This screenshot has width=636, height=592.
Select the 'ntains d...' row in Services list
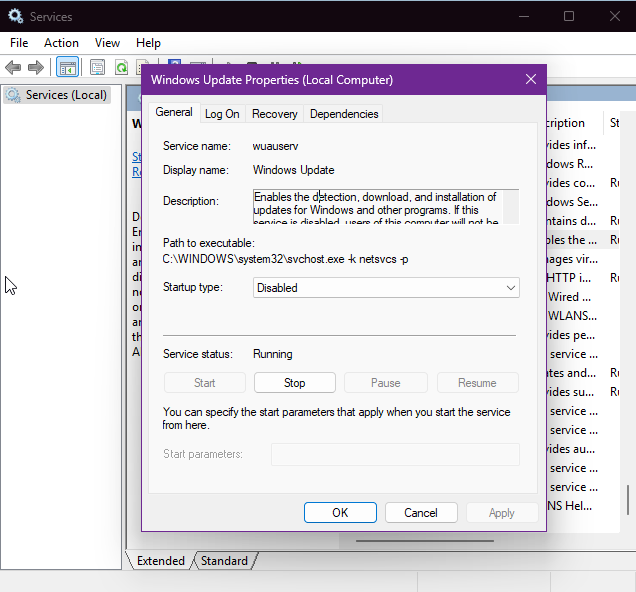pos(582,221)
